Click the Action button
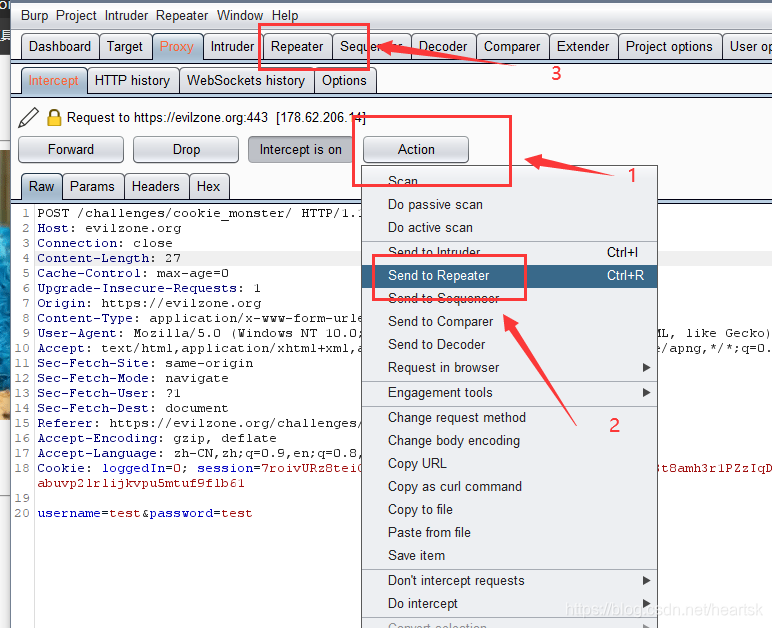This screenshot has width=772, height=628. coord(416,150)
